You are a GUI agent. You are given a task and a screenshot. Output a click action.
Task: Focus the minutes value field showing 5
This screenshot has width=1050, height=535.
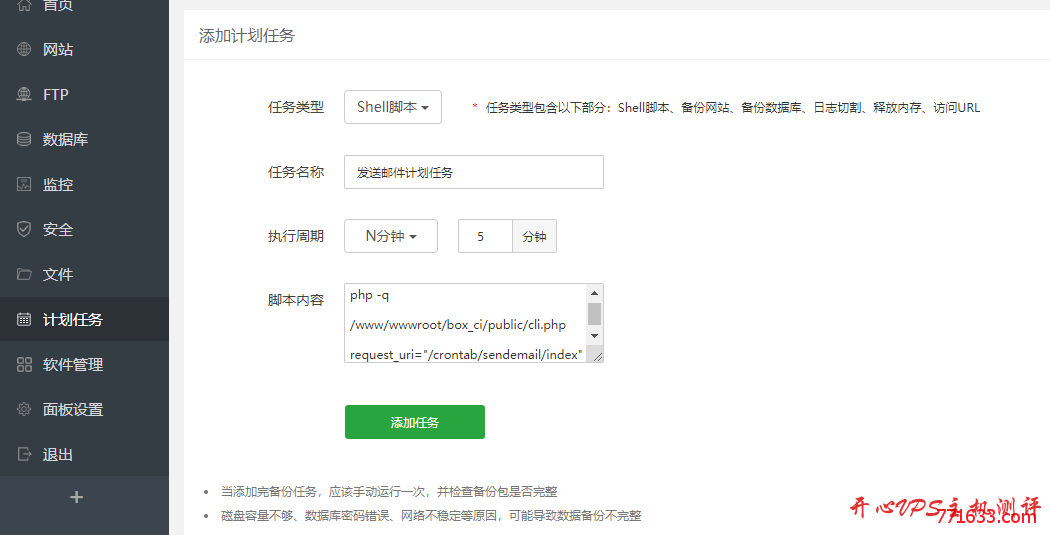[485, 236]
